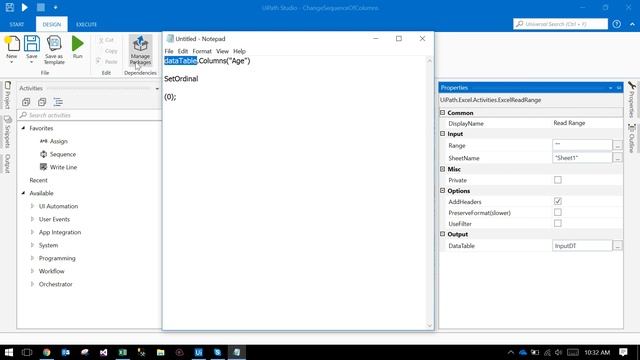The width and height of the screenshot is (640, 360).
Task: Collapse the Output property group
Action: (442, 234)
